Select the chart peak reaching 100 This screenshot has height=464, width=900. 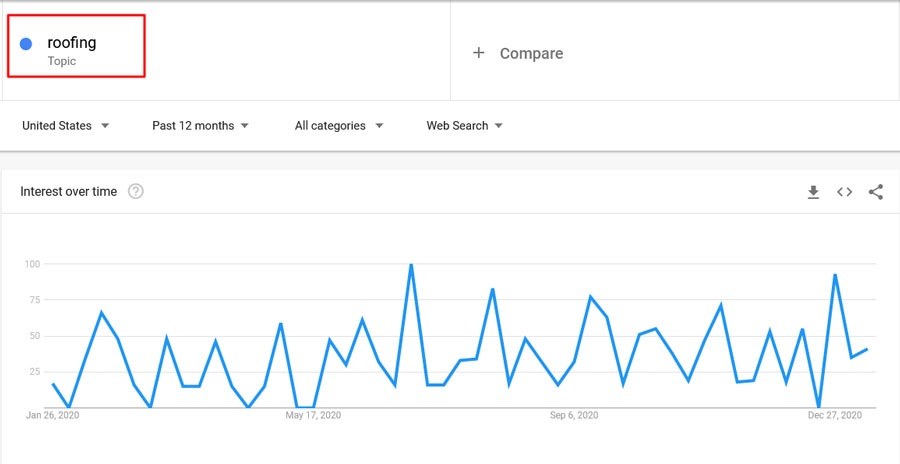pyautogui.click(x=411, y=265)
